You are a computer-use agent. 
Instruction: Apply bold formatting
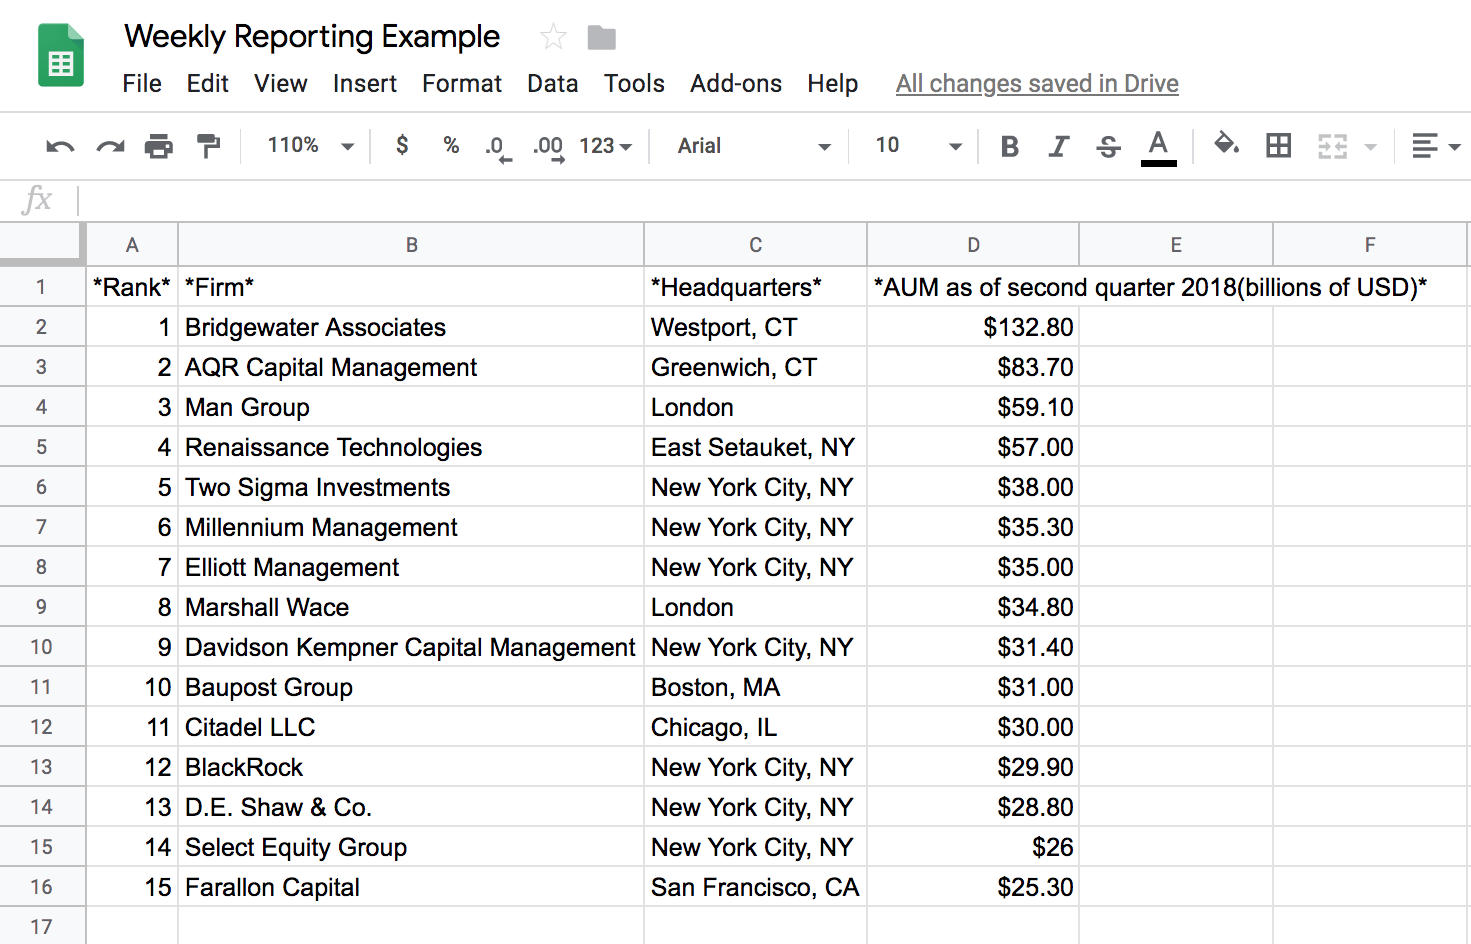pyautogui.click(x=1009, y=145)
